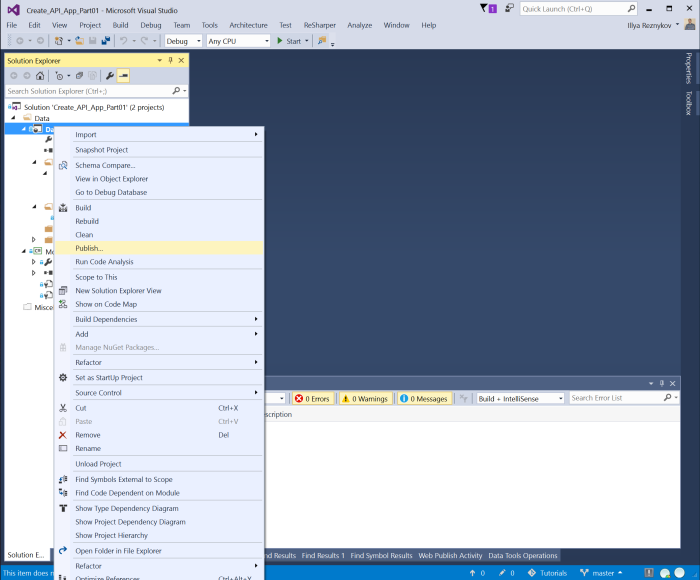Choose Rebuild from context menu
The height and width of the screenshot is (580, 700).
click(159, 221)
